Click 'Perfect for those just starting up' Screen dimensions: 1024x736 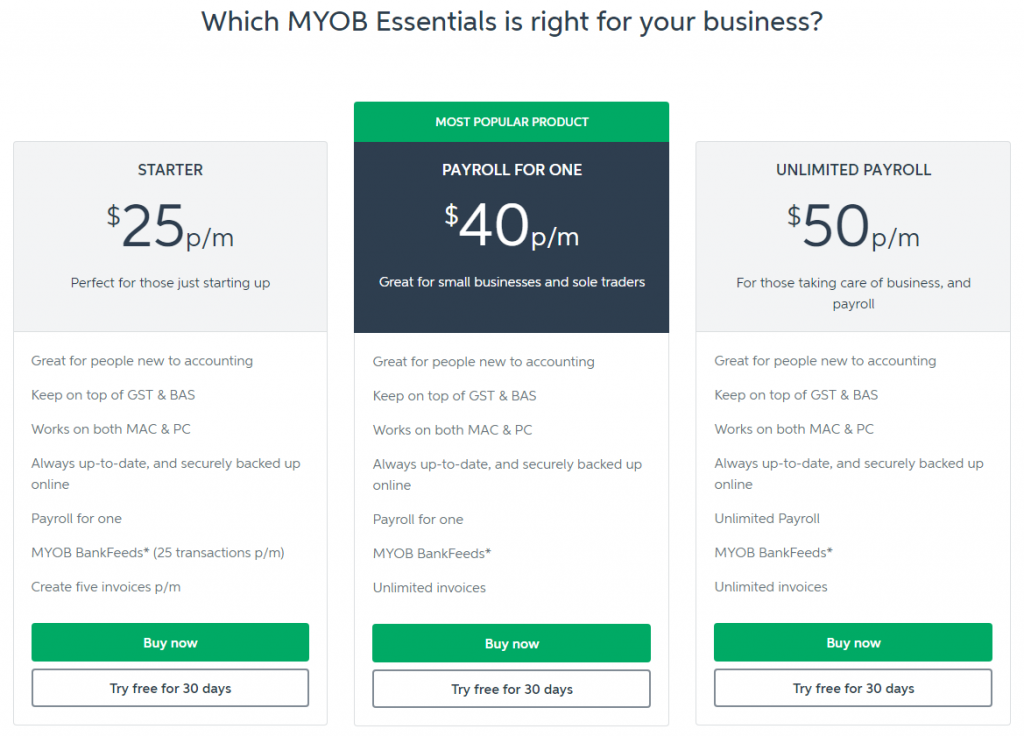(170, 283)
